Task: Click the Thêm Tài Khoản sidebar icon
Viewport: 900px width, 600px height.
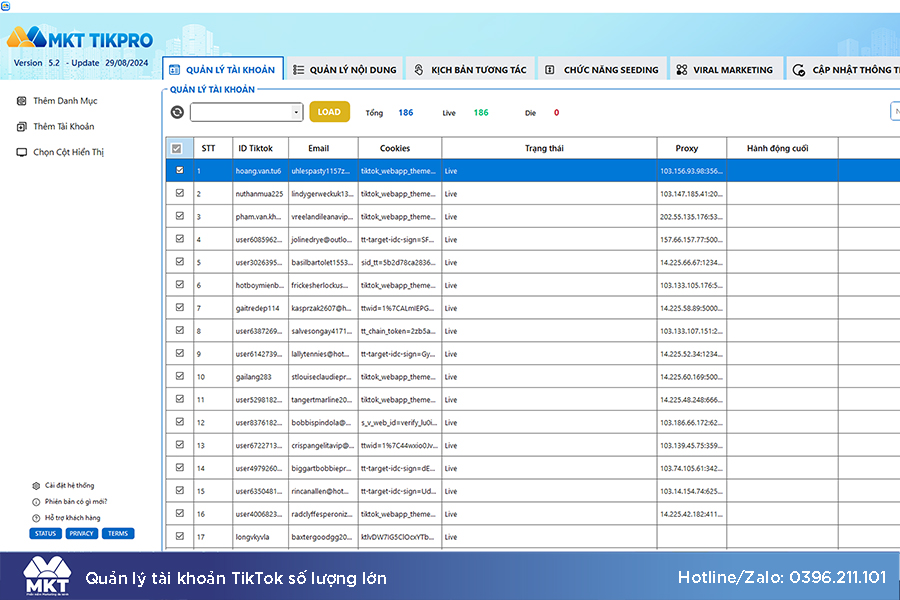Action: (22, 126)
